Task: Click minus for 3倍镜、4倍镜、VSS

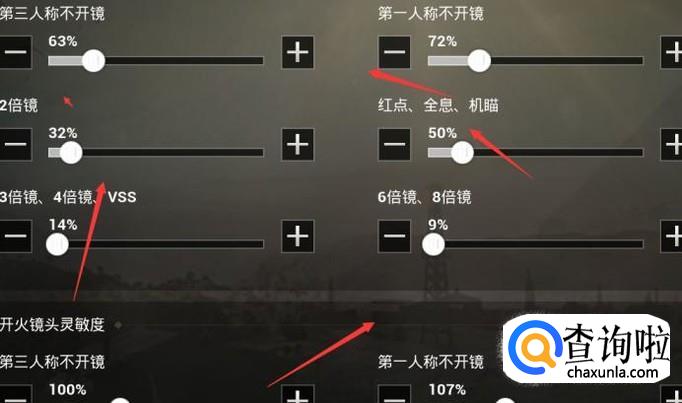Action: [x=15, y=236]
